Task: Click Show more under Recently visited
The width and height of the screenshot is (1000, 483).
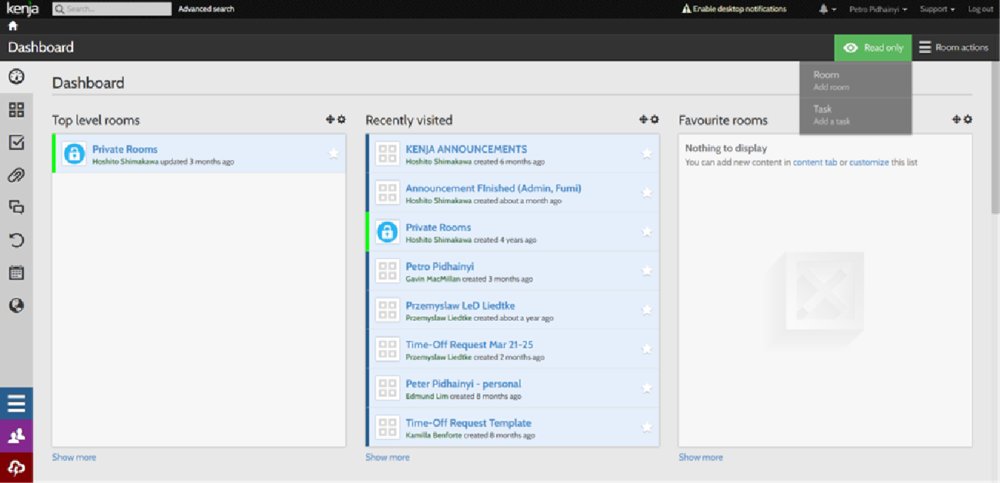Action: point(387,457)
